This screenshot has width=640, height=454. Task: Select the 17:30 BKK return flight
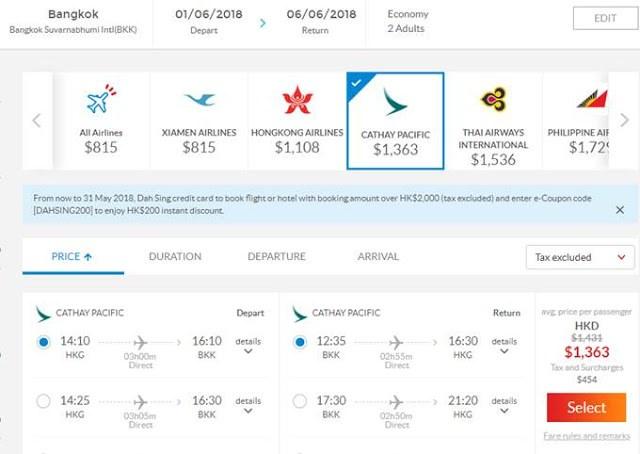click(300, 401)
